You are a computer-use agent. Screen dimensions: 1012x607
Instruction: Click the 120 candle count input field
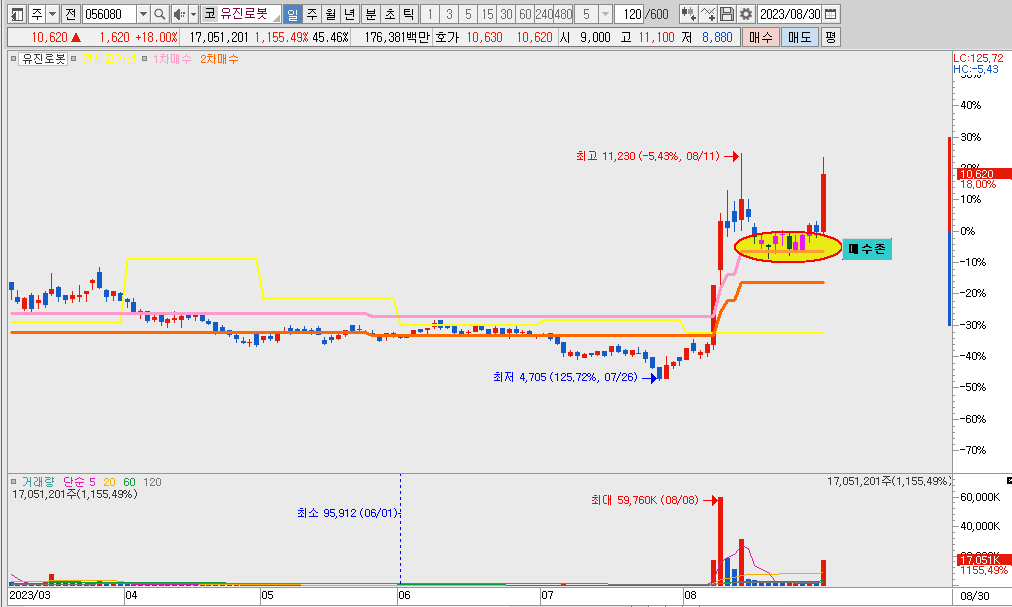(x=631, y=14)
